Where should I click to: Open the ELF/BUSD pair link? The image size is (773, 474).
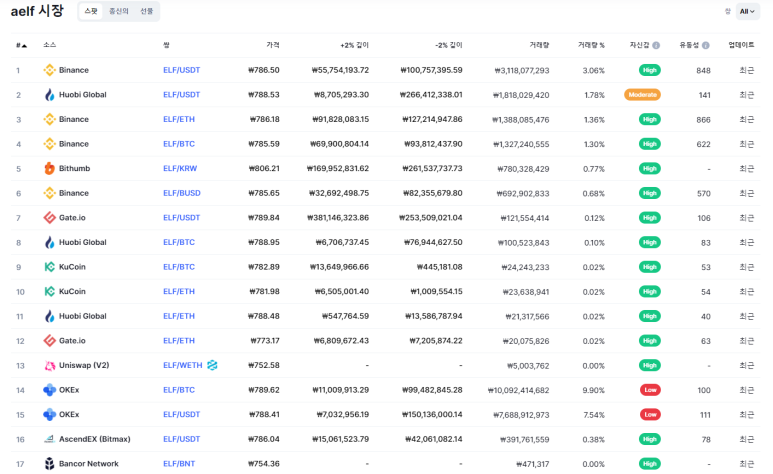(182, 193)
